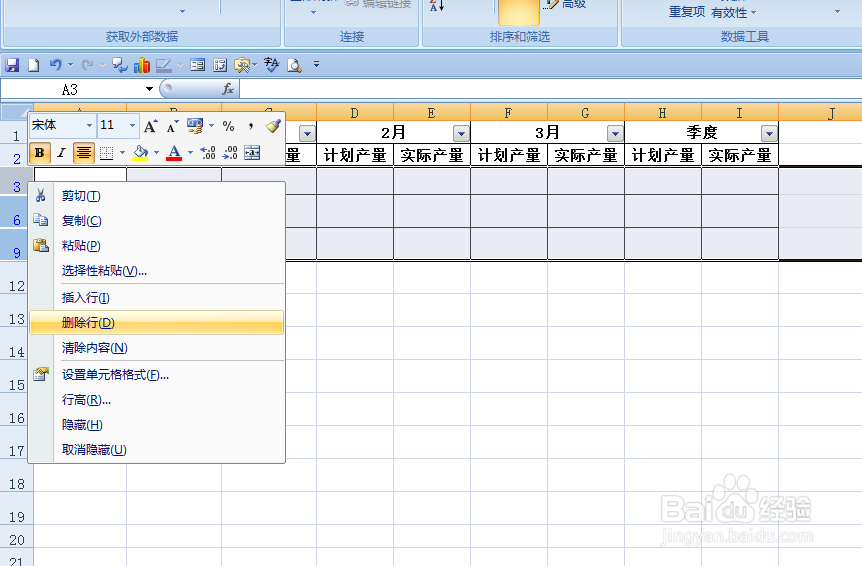This screenshot has height=566, width=862.
Task: Save the workbook from Quick Access Toolbar
Action: (12, 65)
